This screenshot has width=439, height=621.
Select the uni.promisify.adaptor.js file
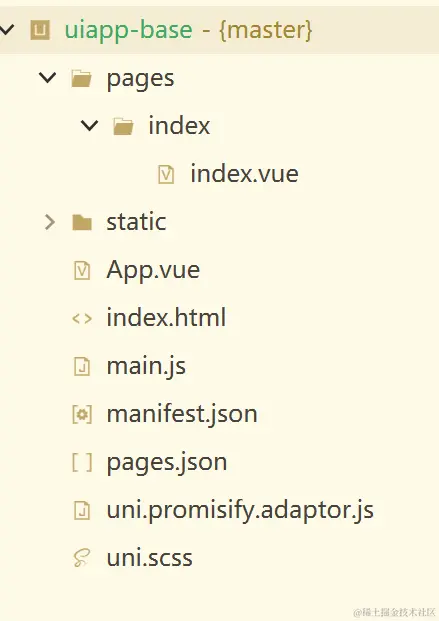click(x=240, y=510)
